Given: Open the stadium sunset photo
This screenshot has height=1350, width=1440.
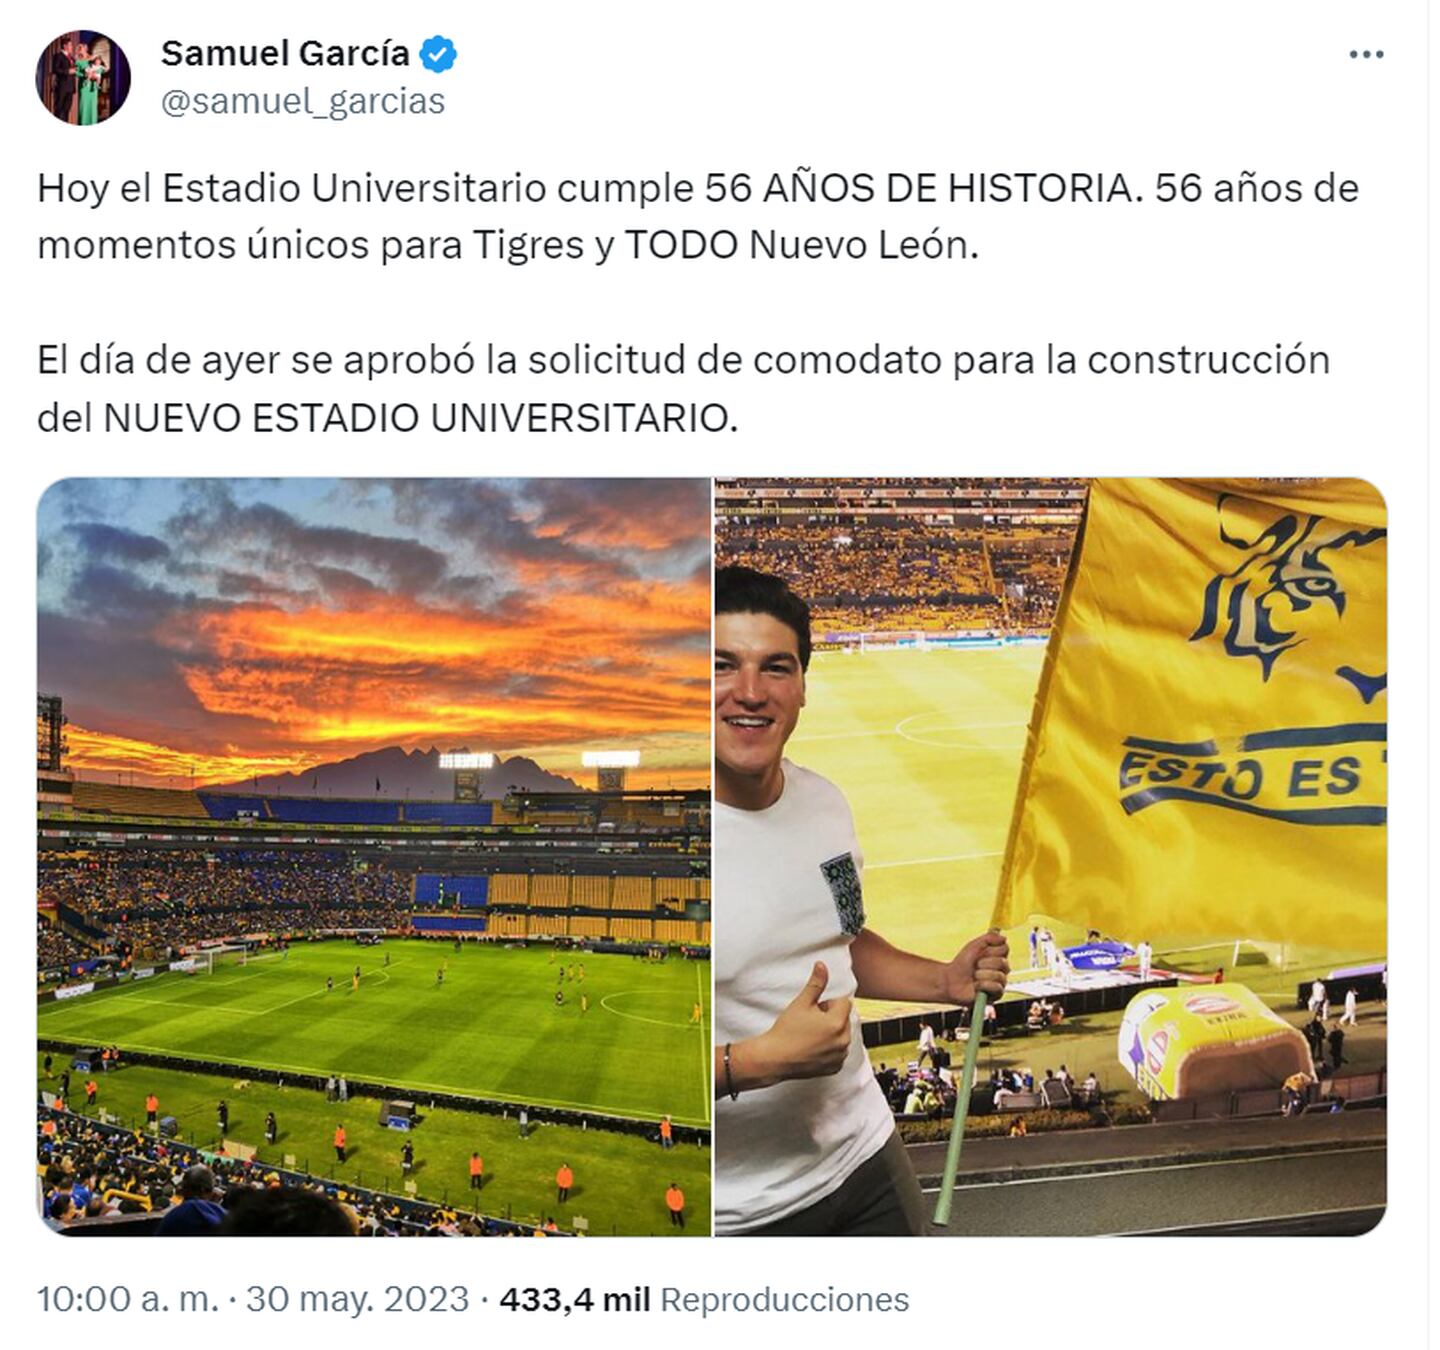Looking at the screenshot, I should 374,857.
